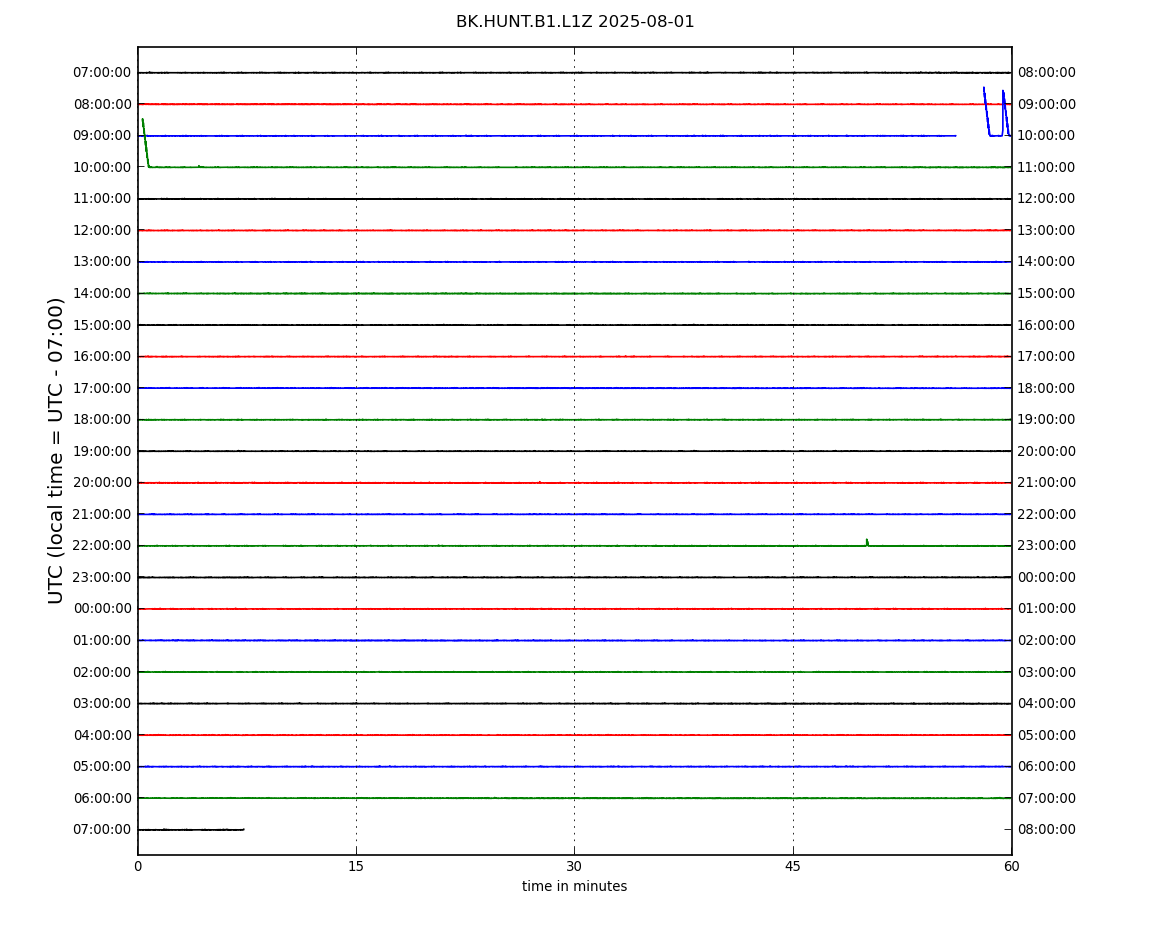Click left-axis time label 01:00:00
The width and height of the screenshot is (1150, 950).
[103, 640]
